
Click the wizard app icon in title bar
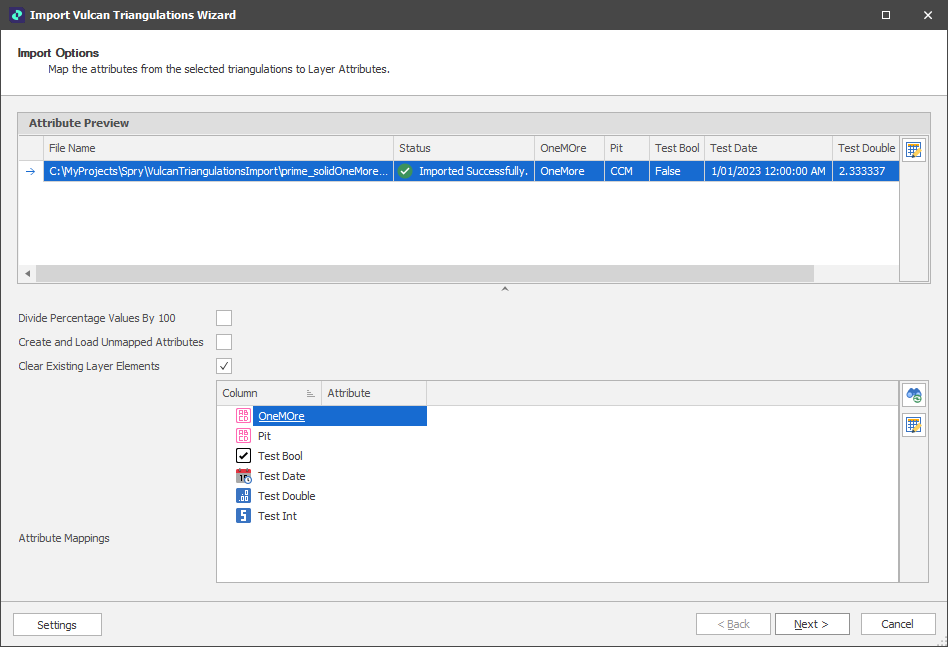pos(17,15)
